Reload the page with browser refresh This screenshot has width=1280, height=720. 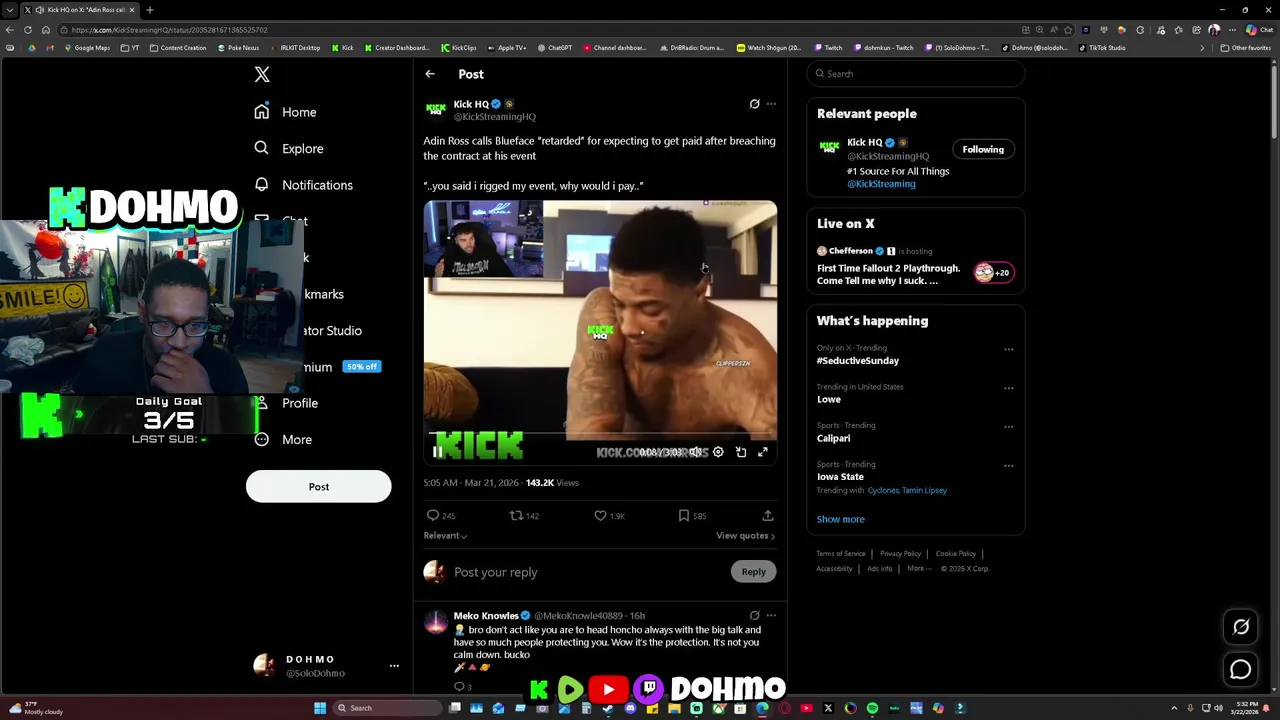coord(28,30)
